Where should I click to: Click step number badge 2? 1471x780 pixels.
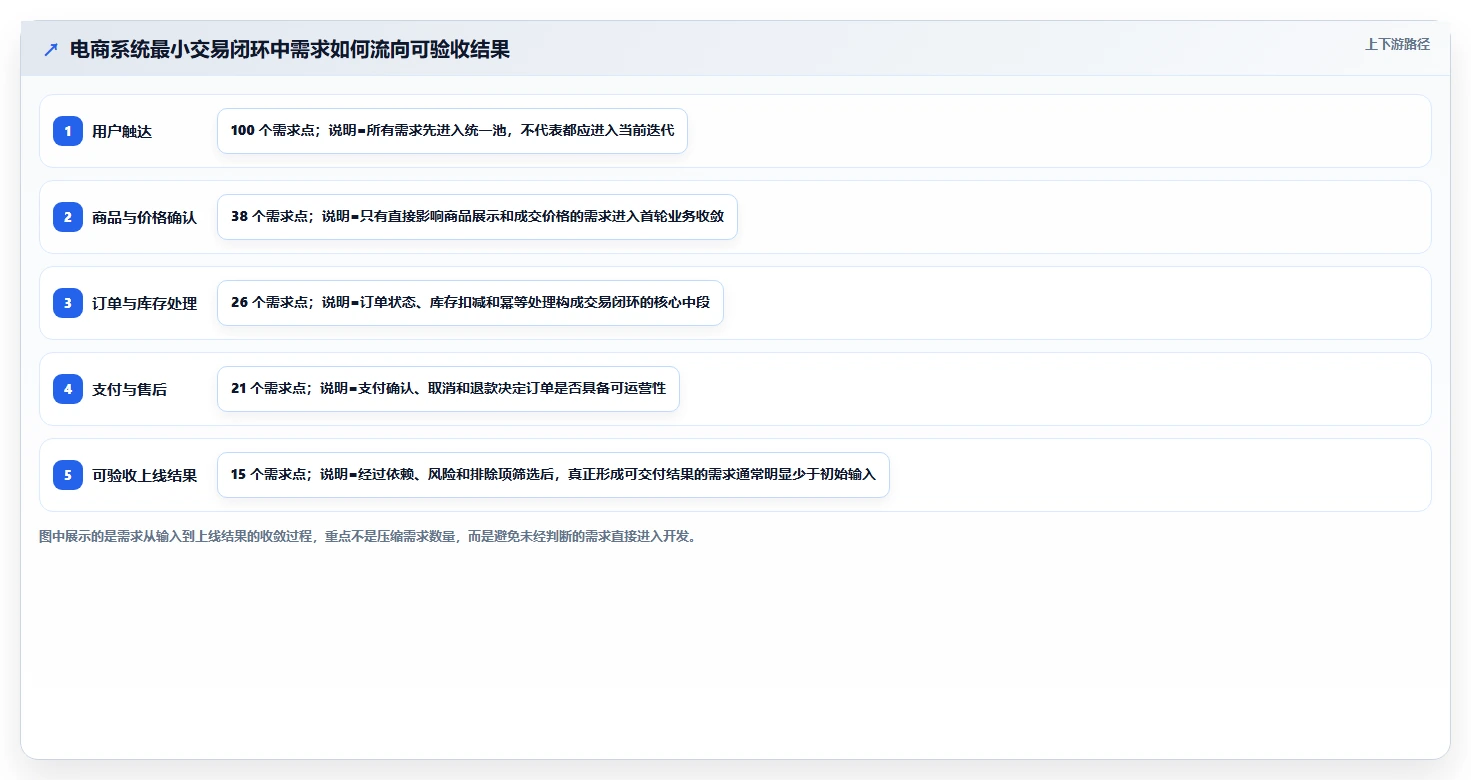coord(68,217)
